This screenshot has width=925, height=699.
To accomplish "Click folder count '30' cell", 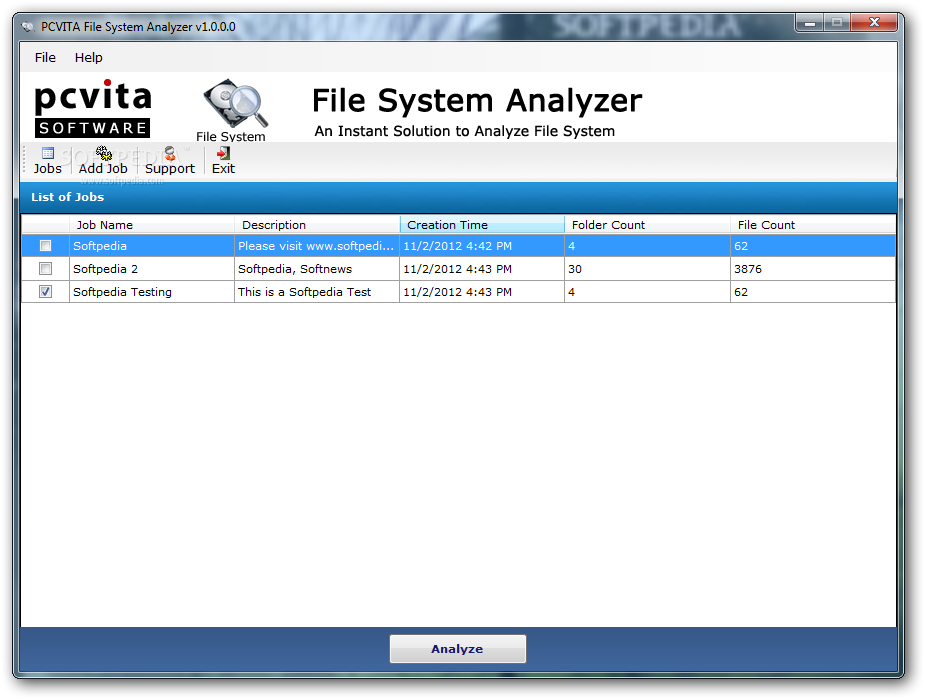I will pyautogui.click(x=647, y=268).
